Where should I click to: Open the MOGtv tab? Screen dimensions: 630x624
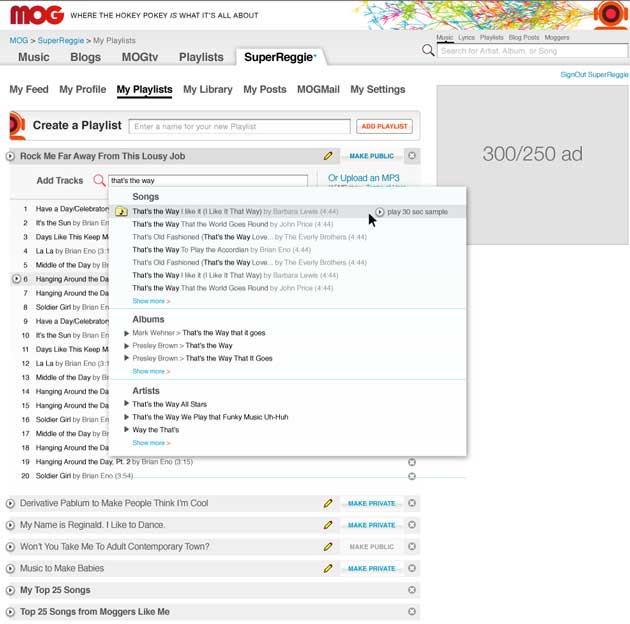(x=140, y=57)
